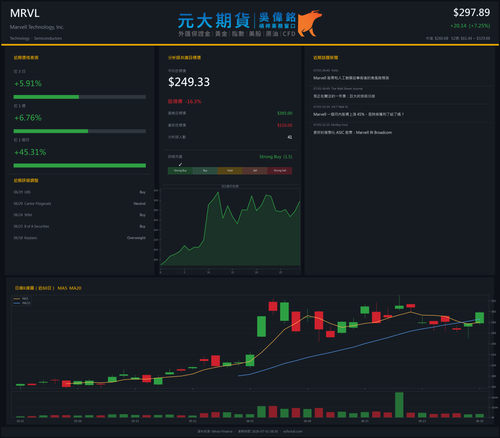This screenshot has height=438, width=500.
Task: Click the $249.33 average target price
Action: [x=189, y=82]
